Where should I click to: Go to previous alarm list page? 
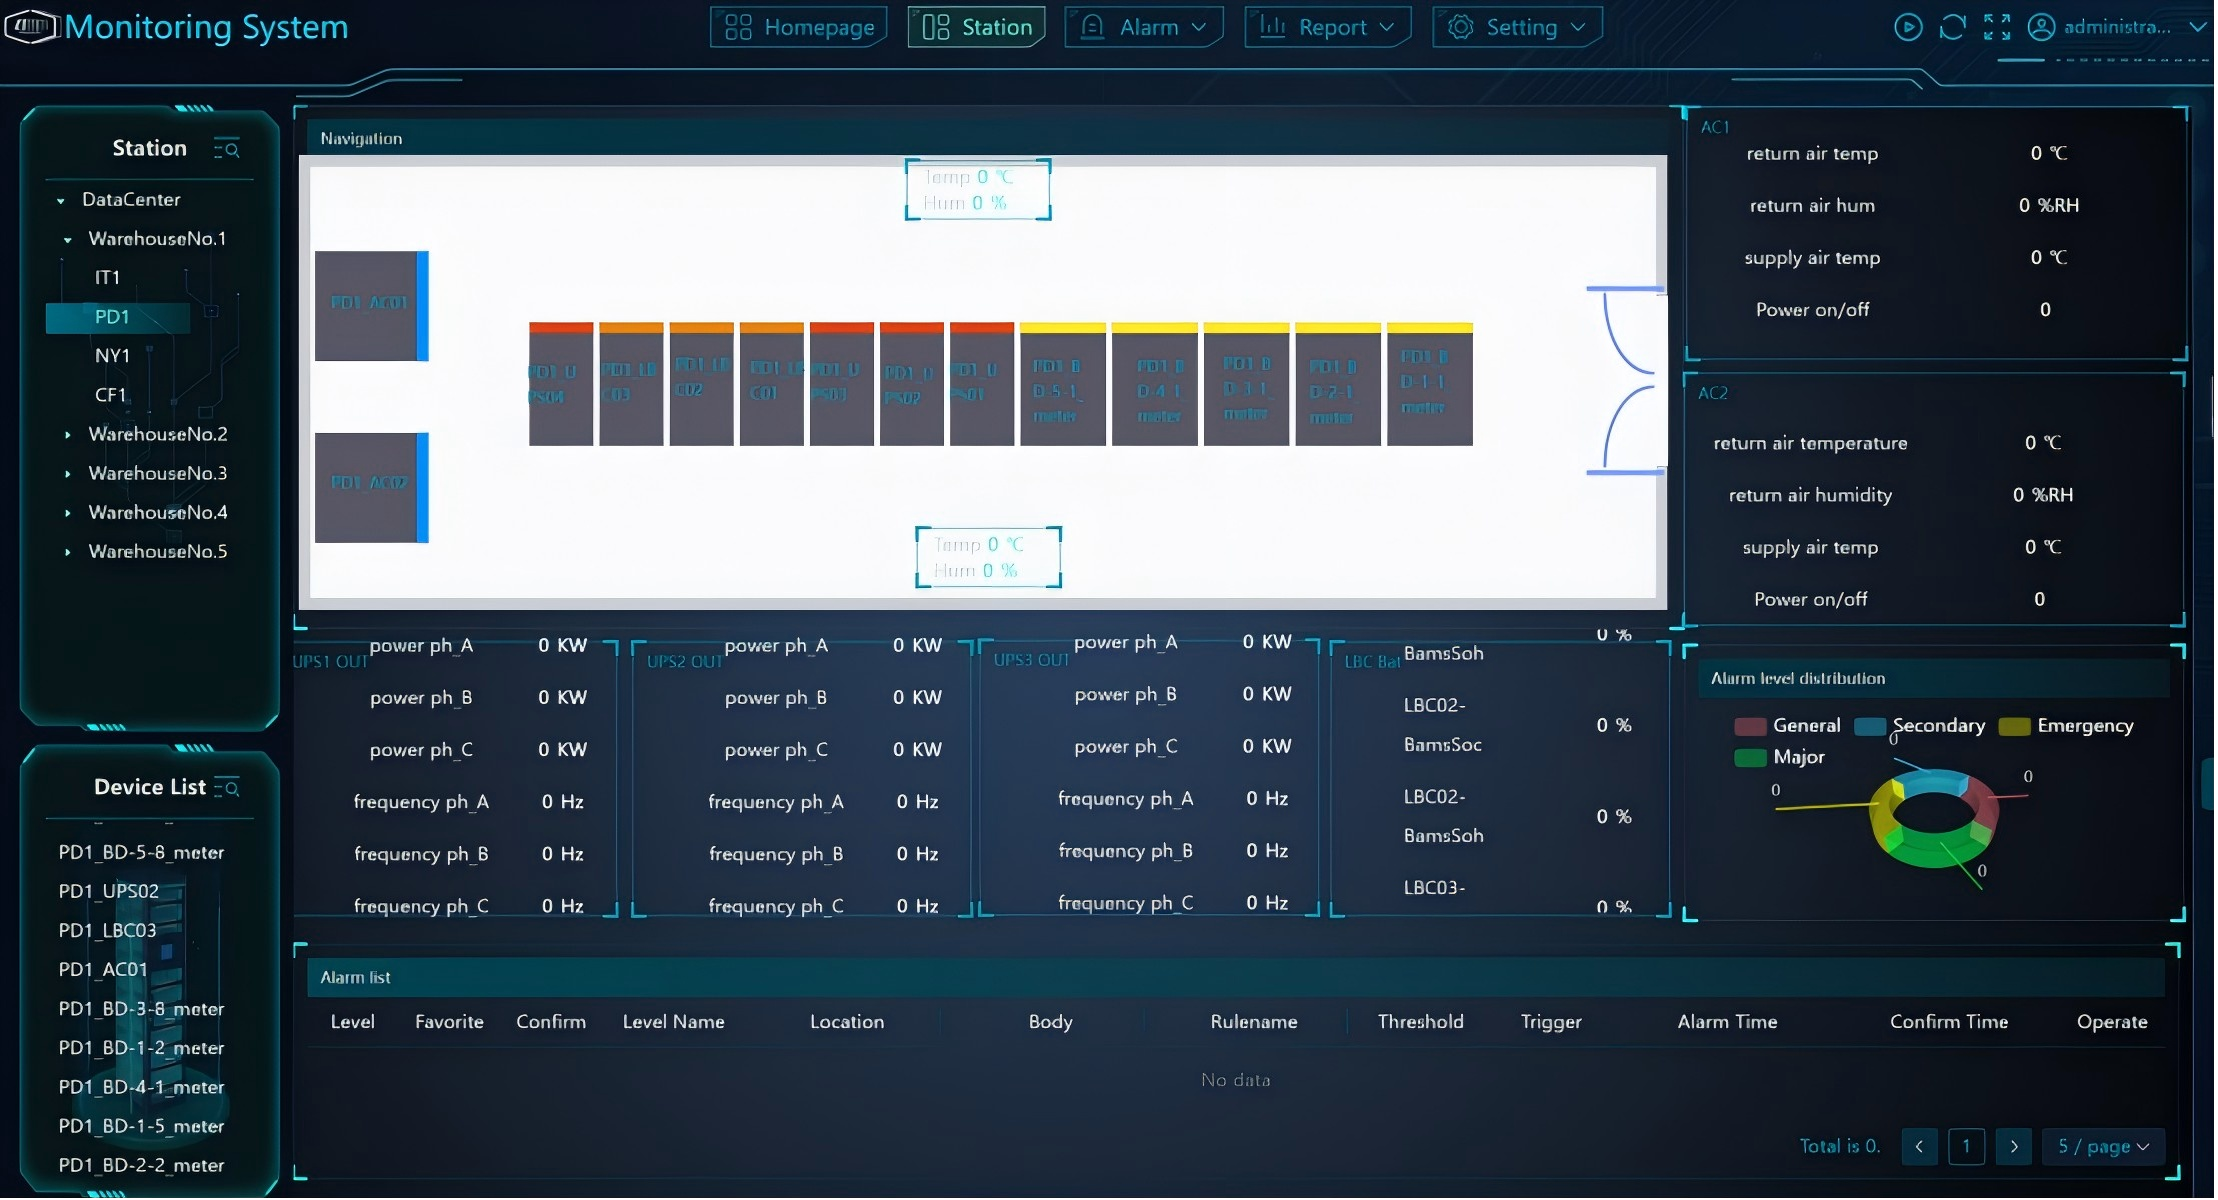pyautogui.click(x=1921, y=1148)
